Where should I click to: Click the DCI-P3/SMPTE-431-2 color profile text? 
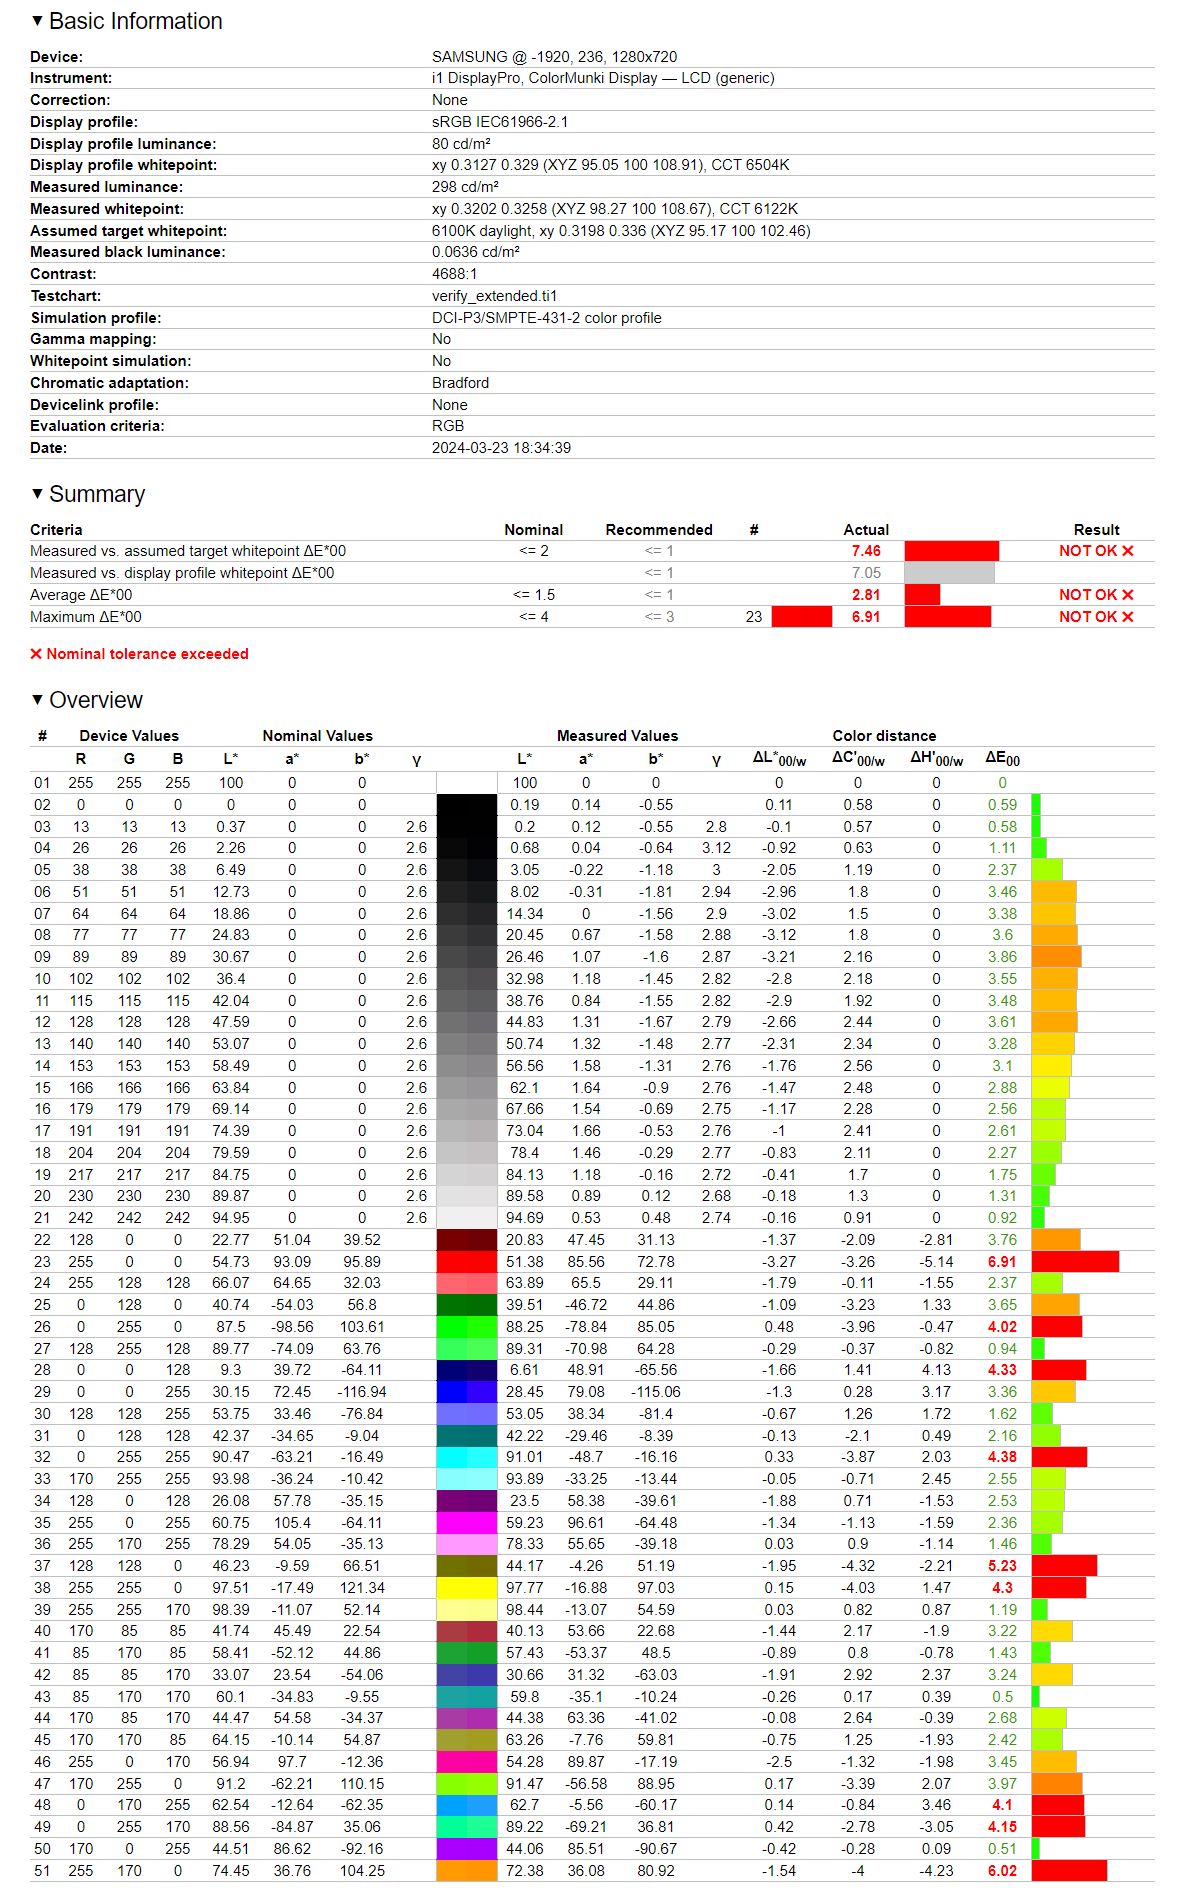547,318
